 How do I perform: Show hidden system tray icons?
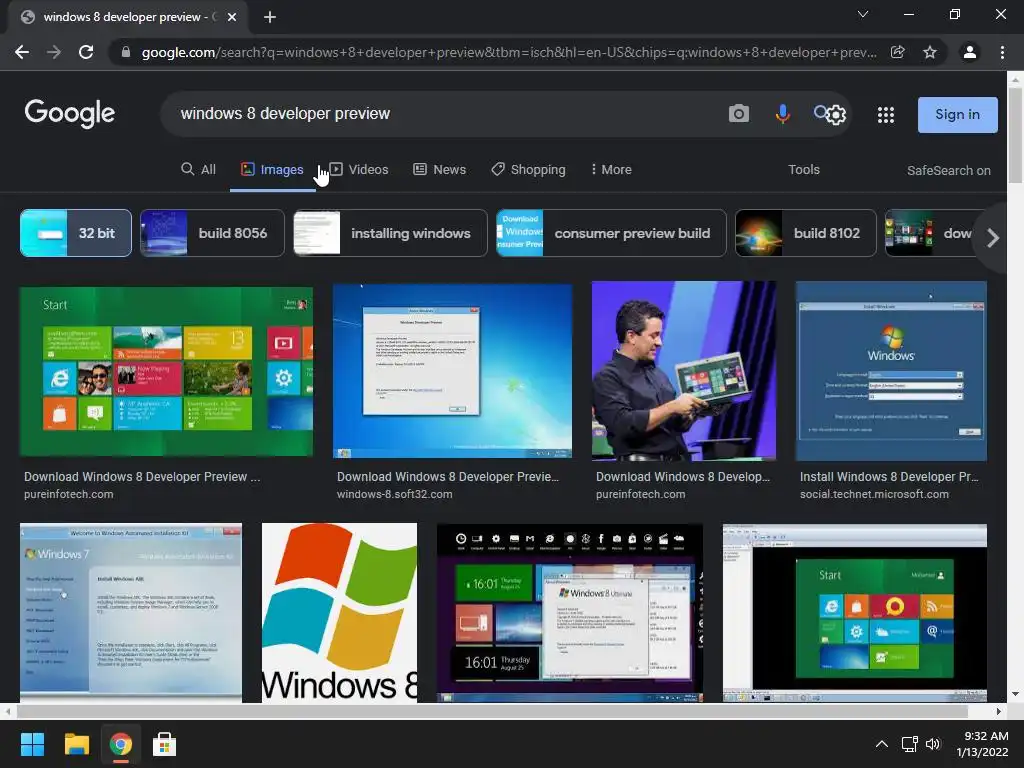tap(882, 744)
